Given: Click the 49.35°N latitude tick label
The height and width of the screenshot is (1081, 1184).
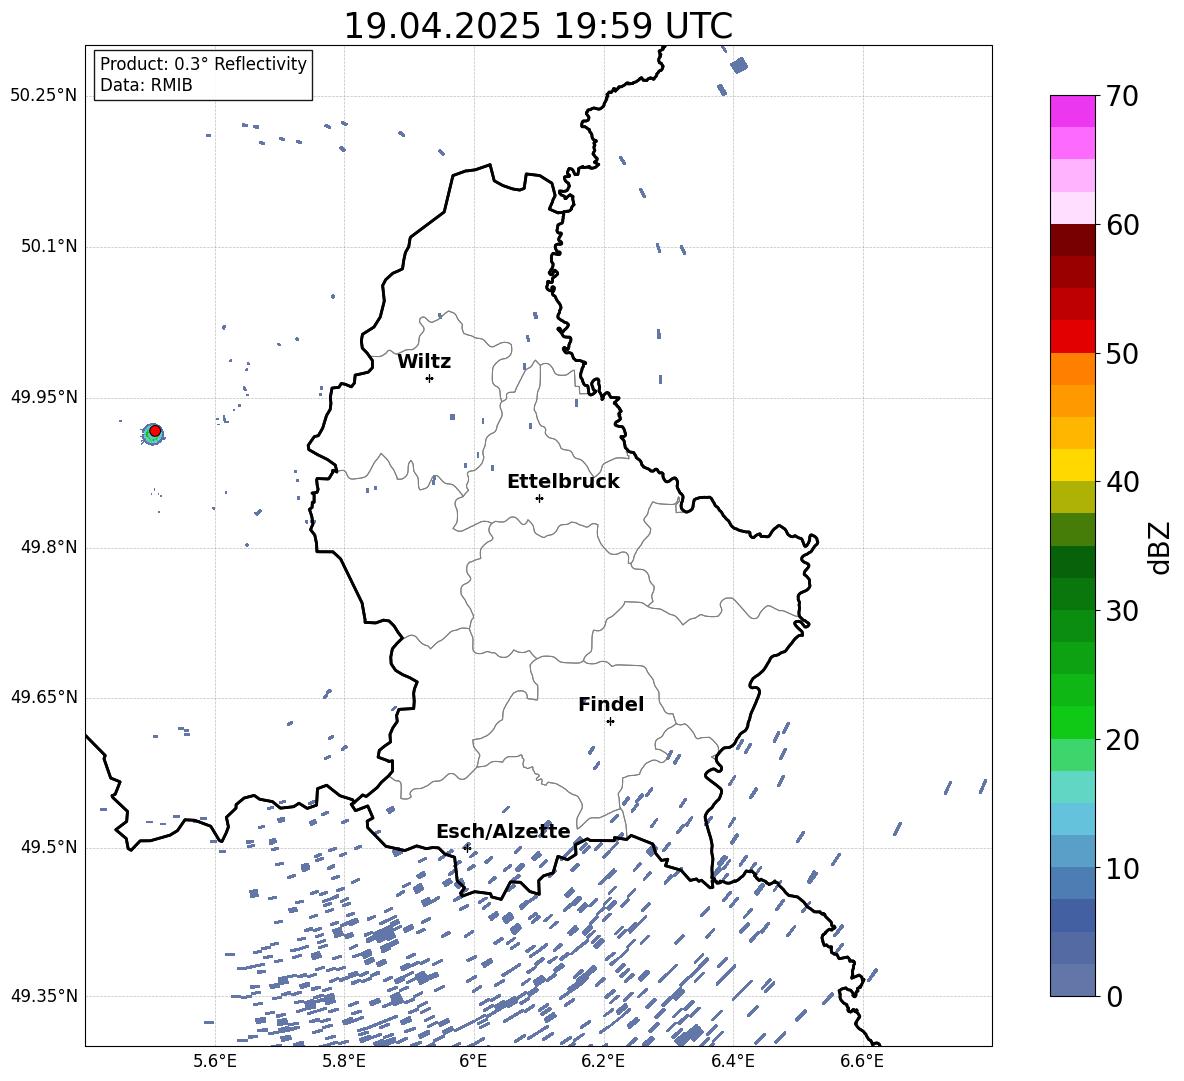Looking at the screenshot, I should (44, 996).
